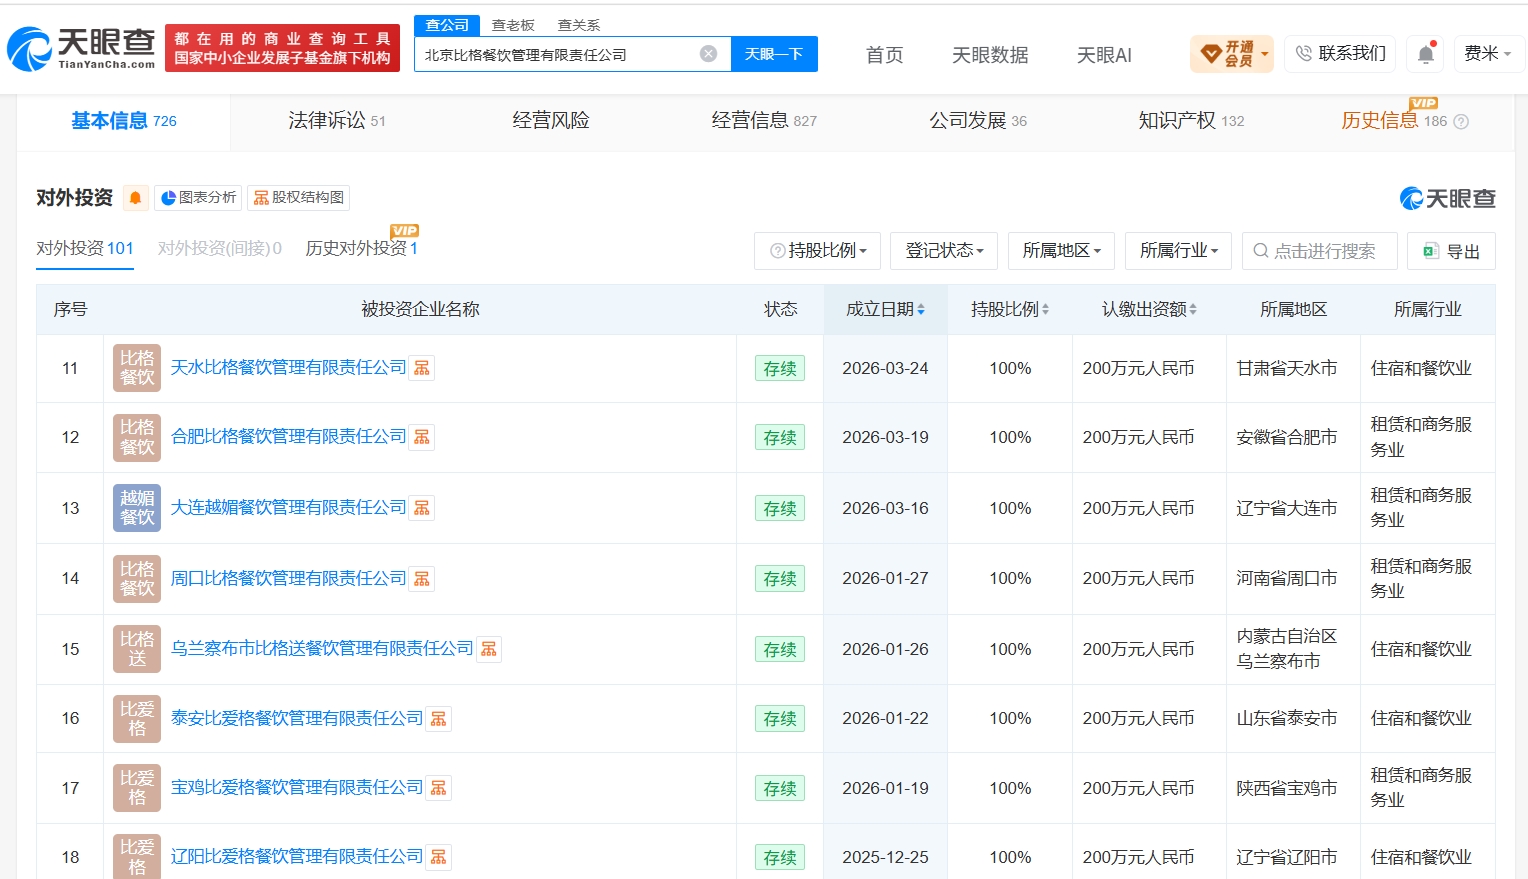Open 辽阳比爱格餐饮管理有限责任公司 company link
The image size is (1528, 879).
(297, 857)
